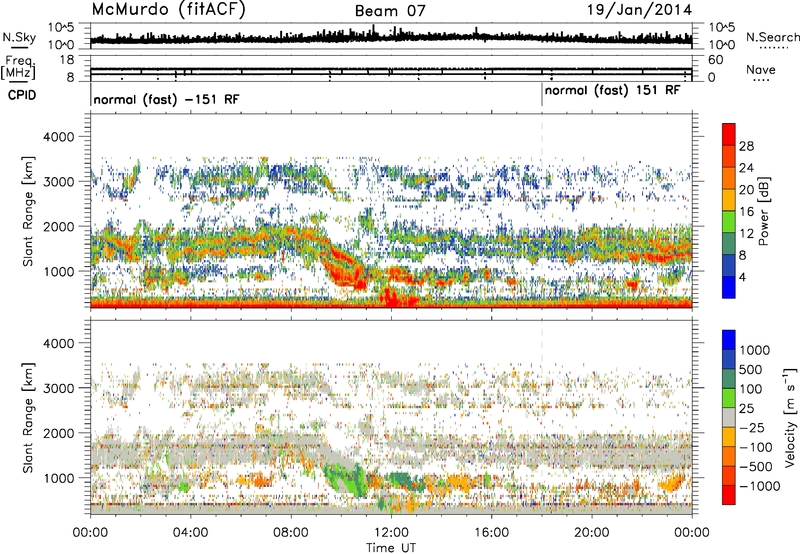Screen dimensions: 800x554
Task: Click the '2000' tick on velocity panel
Action: [58, 433]
